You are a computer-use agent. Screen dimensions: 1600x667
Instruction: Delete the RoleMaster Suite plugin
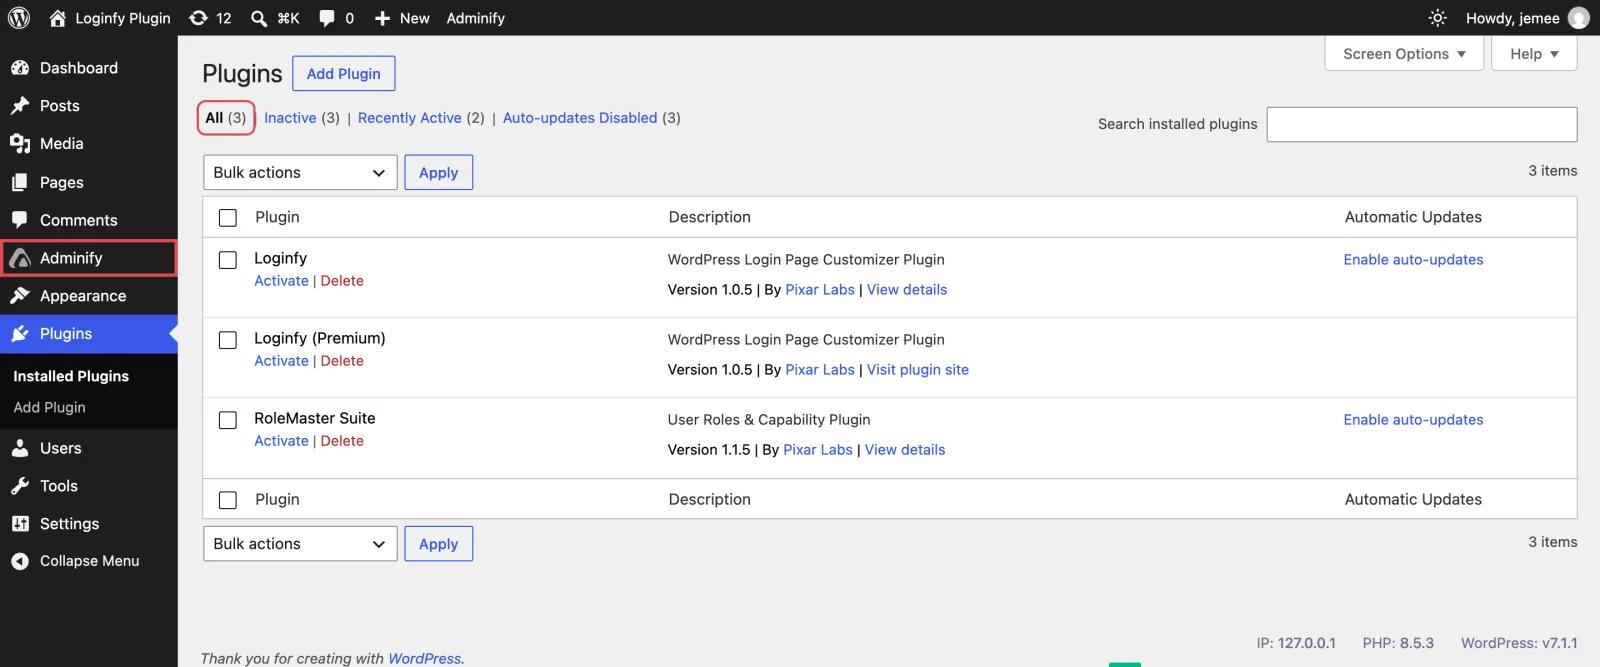[x=342, y=441]
